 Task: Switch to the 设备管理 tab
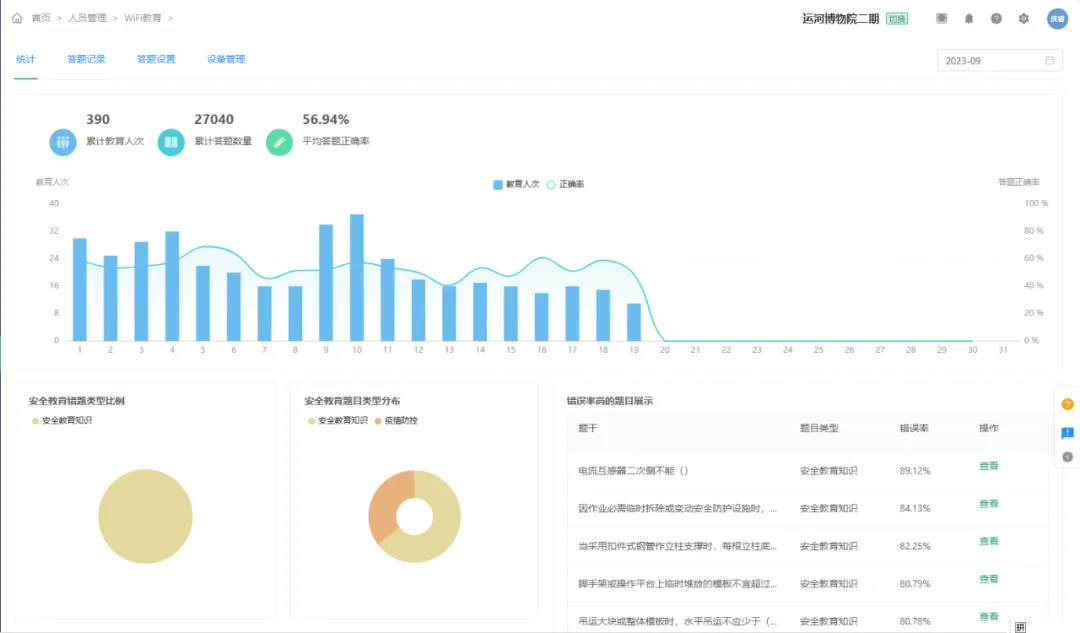point(226,59)
